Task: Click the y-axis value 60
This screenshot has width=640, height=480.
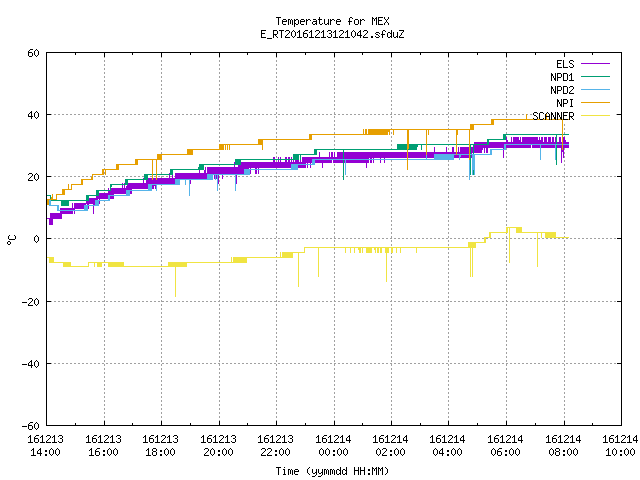Action: click(33, 53)
